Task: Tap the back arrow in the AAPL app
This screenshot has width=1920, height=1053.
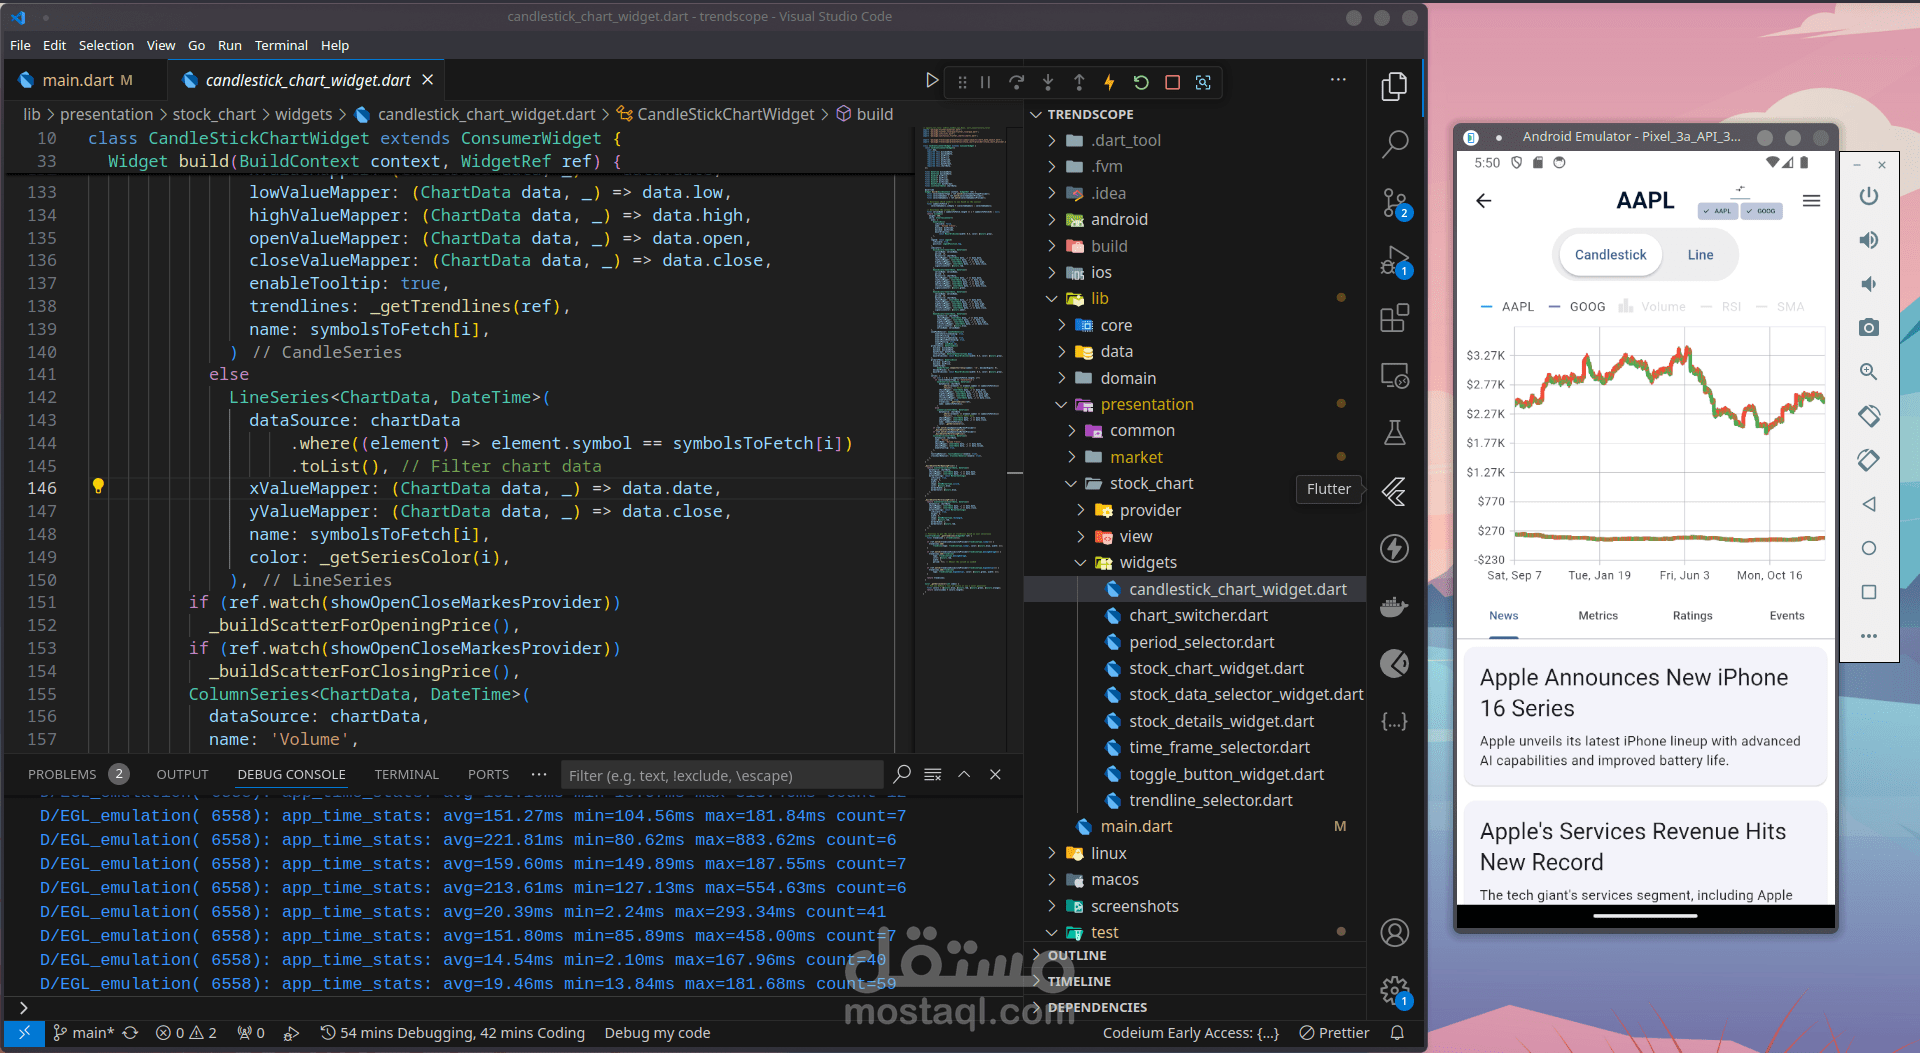Action: [1484, 201]
